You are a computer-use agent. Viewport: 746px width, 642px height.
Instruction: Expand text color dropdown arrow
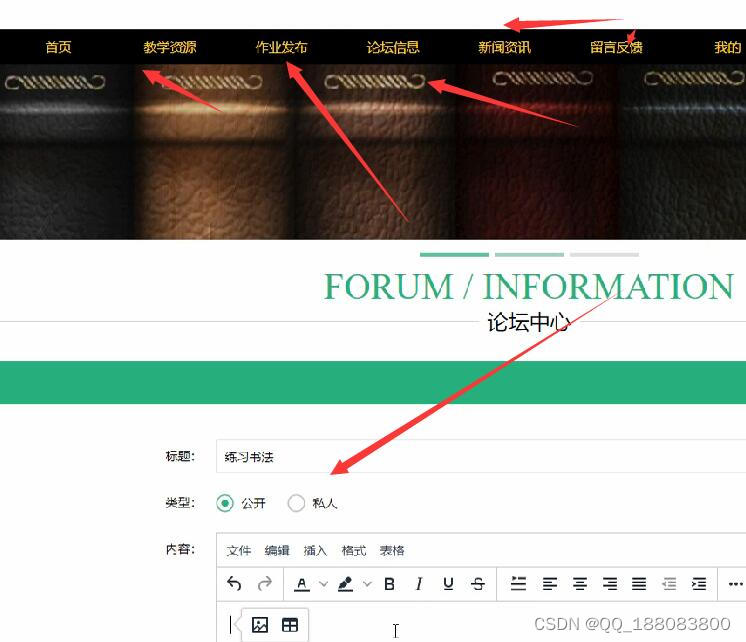[x=324, y=584]
